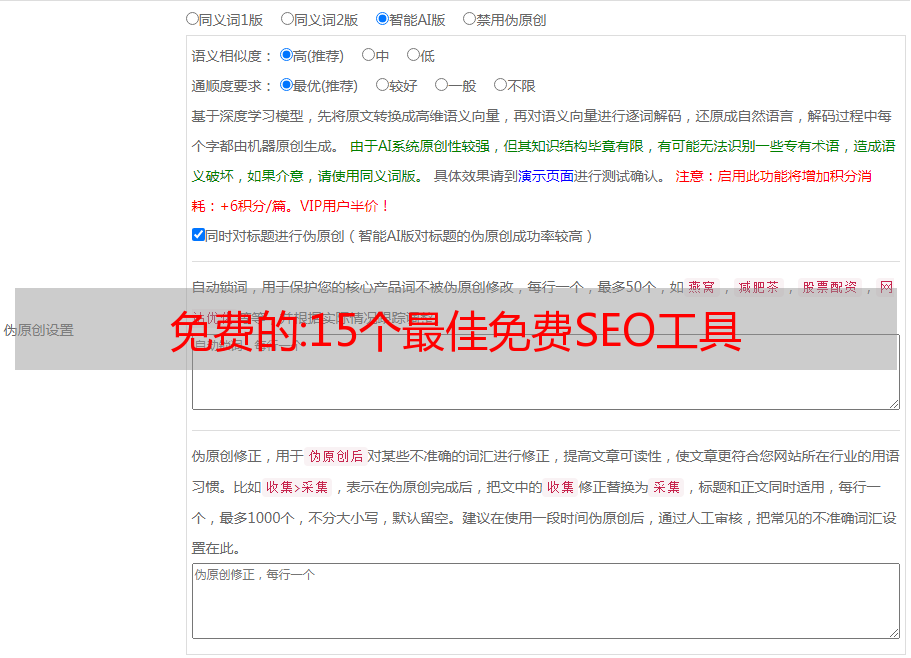Set 语义相似度 to 高(推荐)
Image resolution: width=911 pixels, height=658 pixels.
286,55
